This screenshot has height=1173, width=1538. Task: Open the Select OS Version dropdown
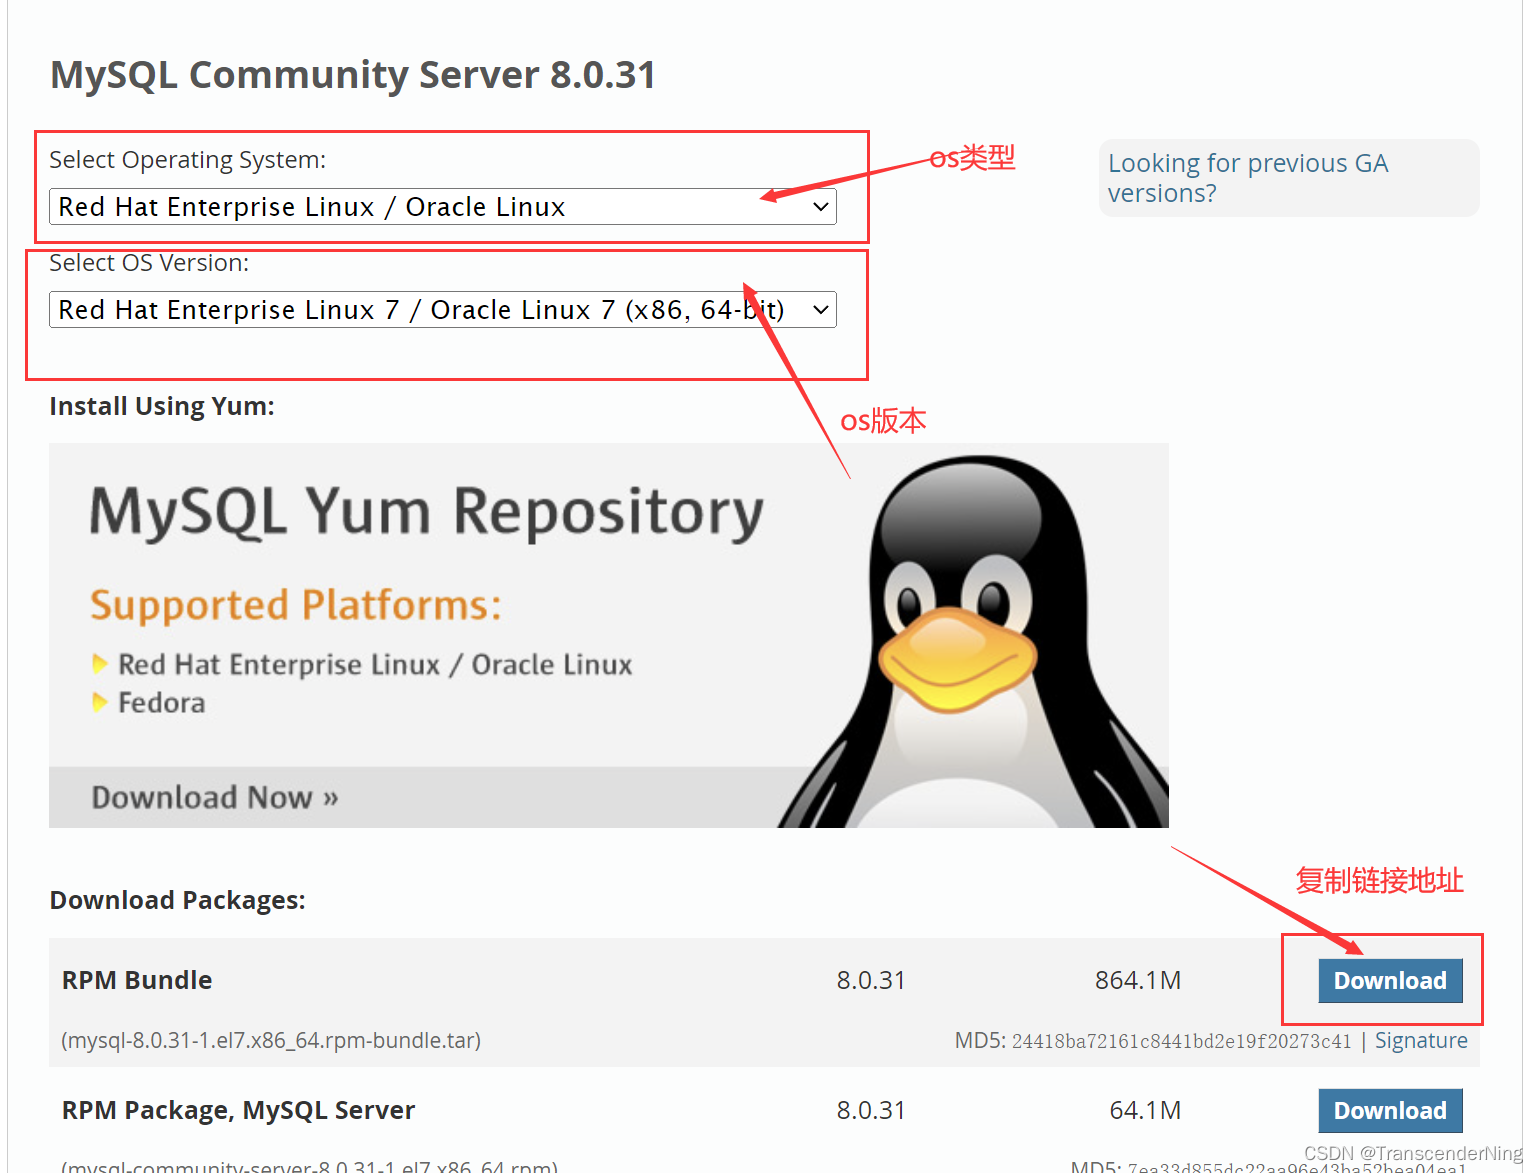tap(443, 310)
